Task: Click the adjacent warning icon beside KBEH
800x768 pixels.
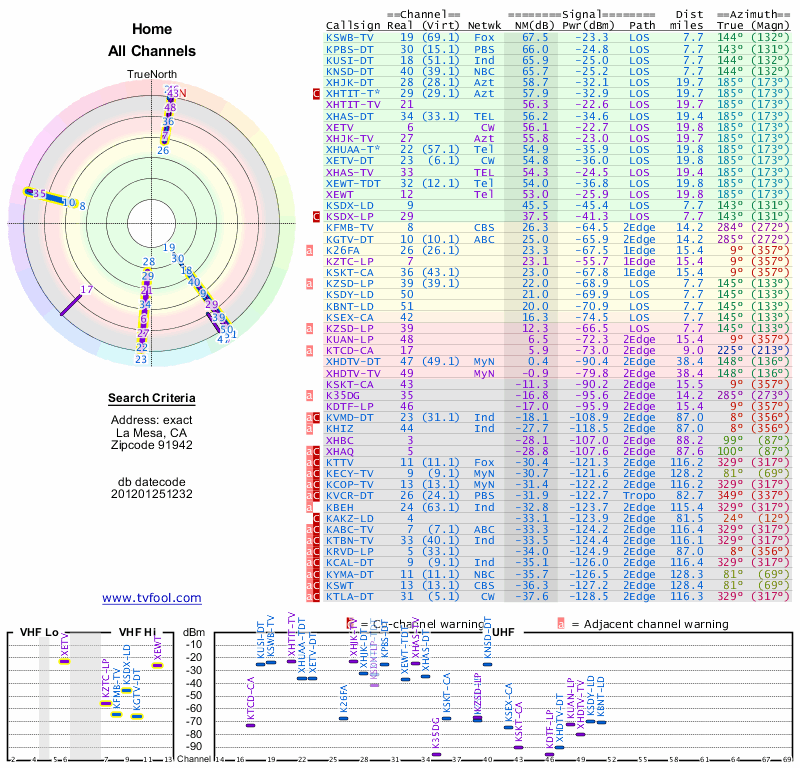Action: [311, 508]
